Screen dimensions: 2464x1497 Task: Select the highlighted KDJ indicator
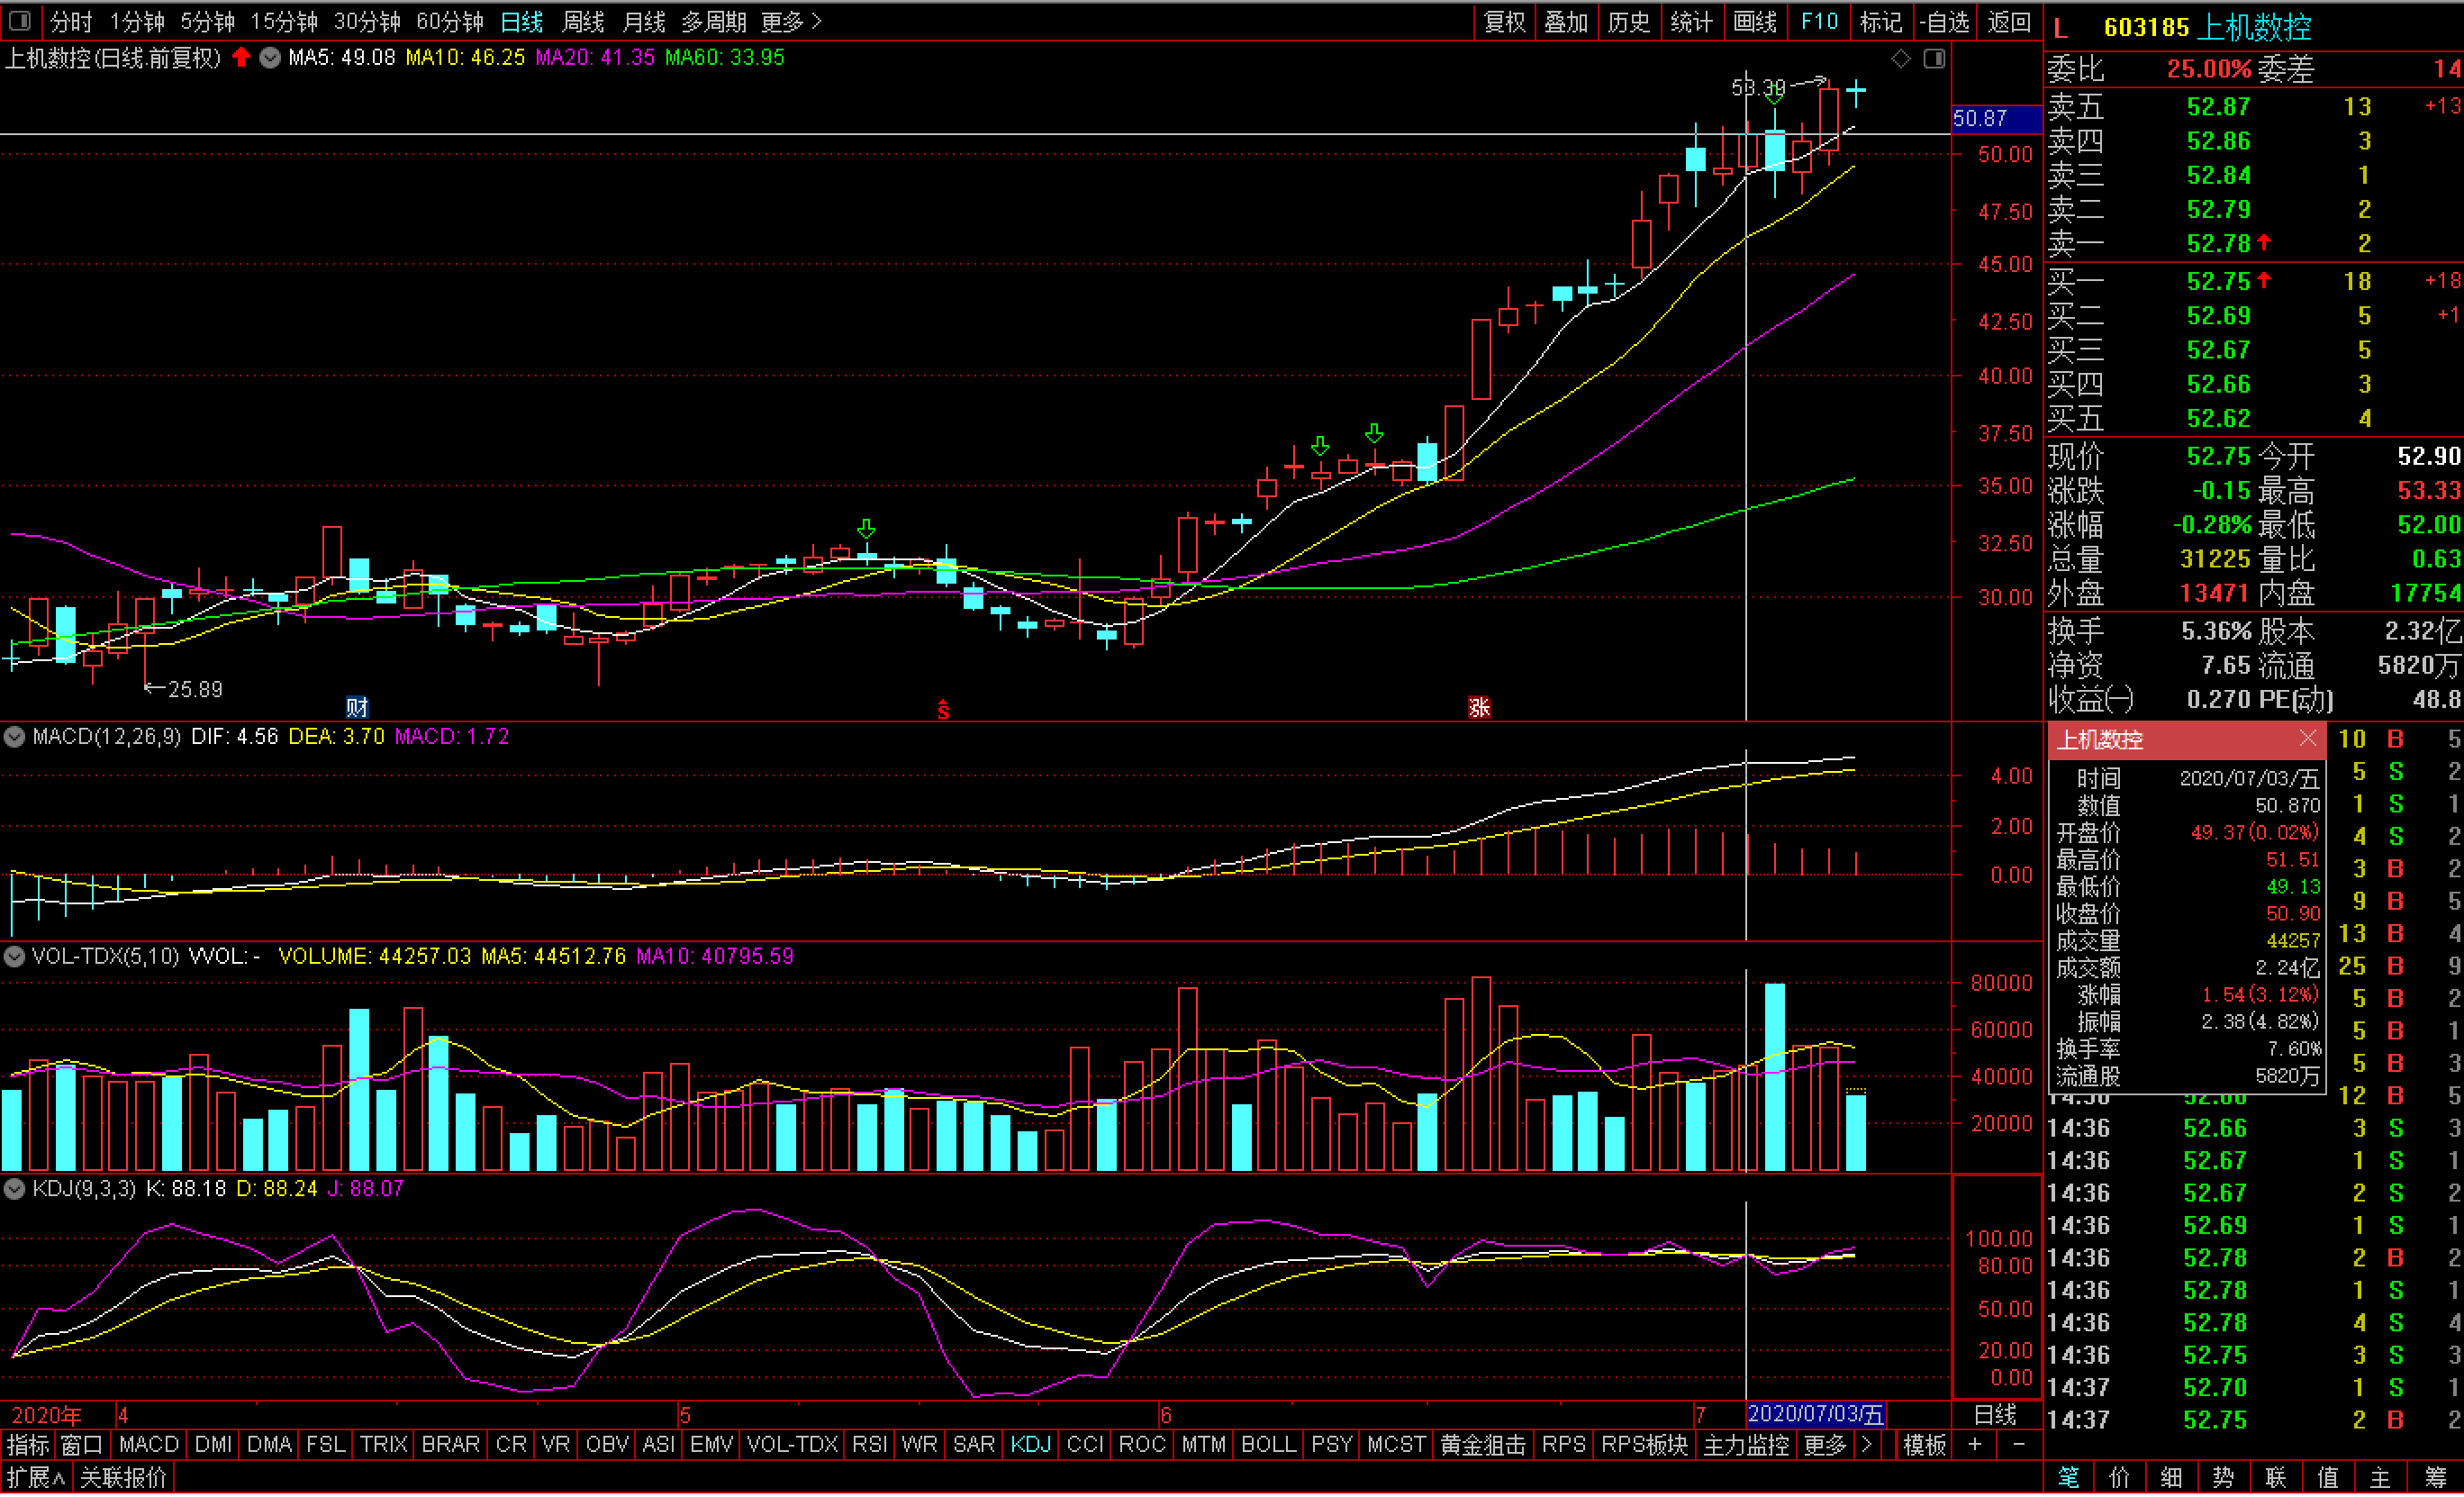coord(1030,1445)
